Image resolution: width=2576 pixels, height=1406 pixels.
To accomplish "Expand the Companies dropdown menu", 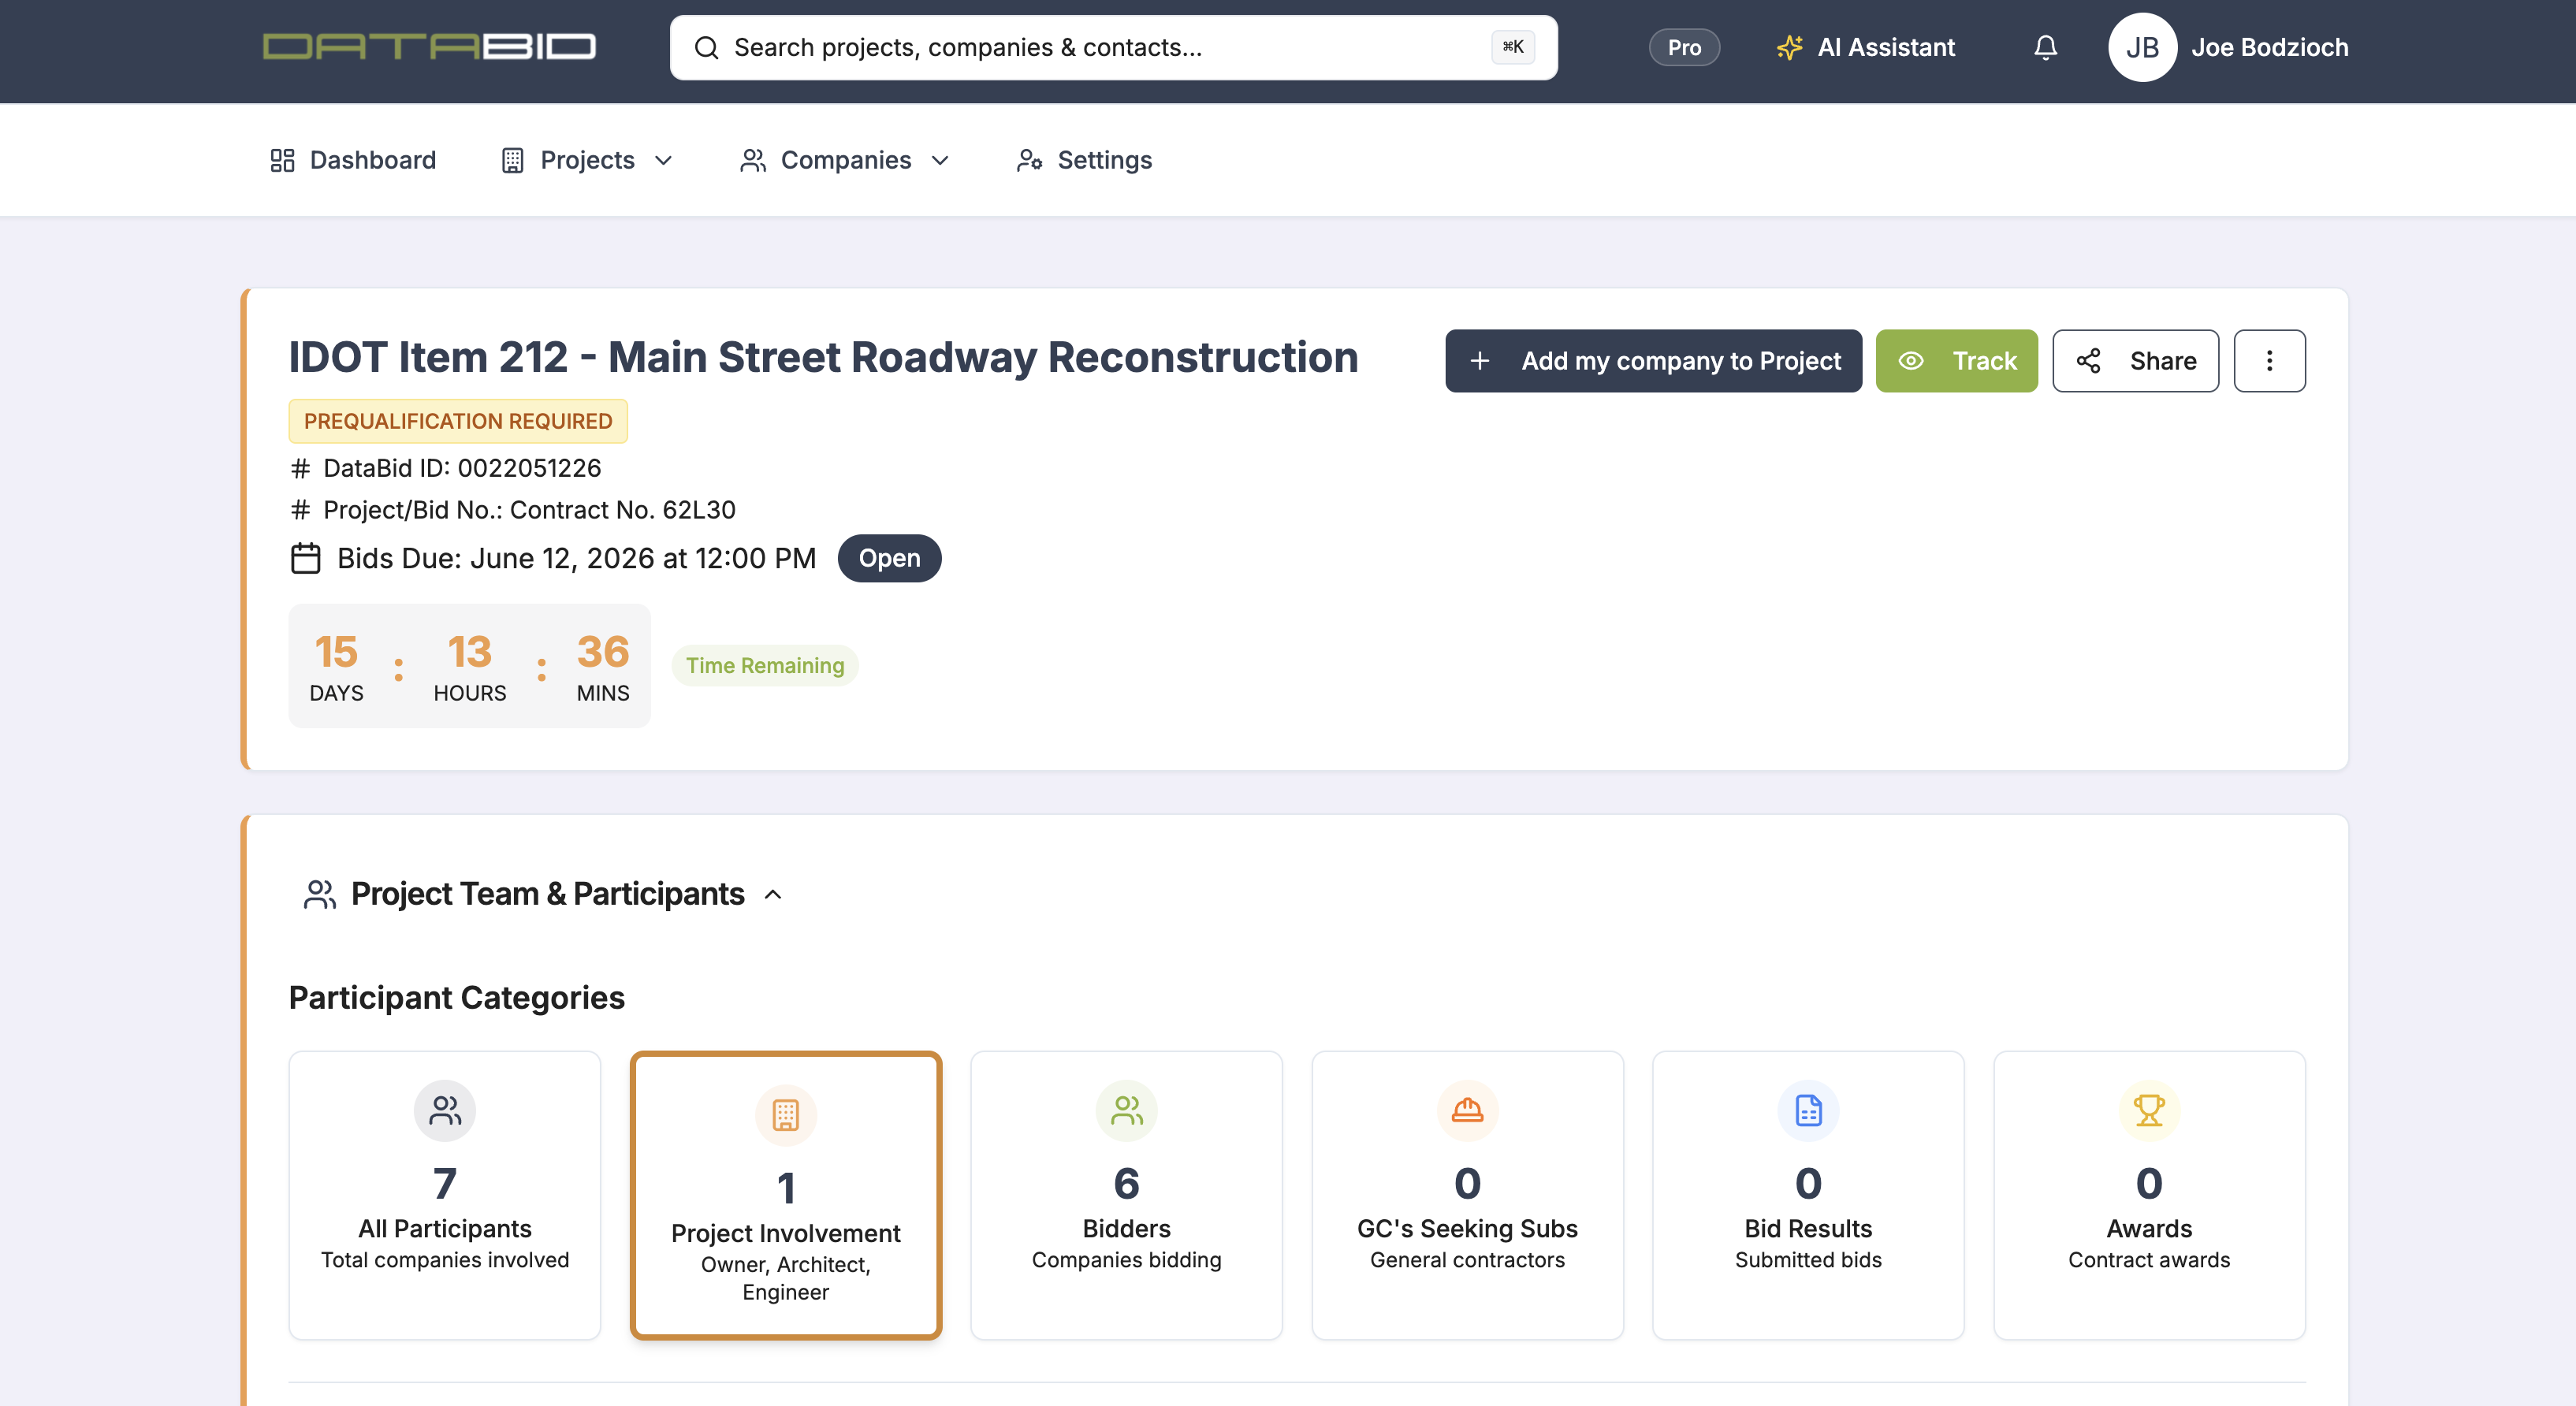I will pyautogui.click(x=845, y=160).
